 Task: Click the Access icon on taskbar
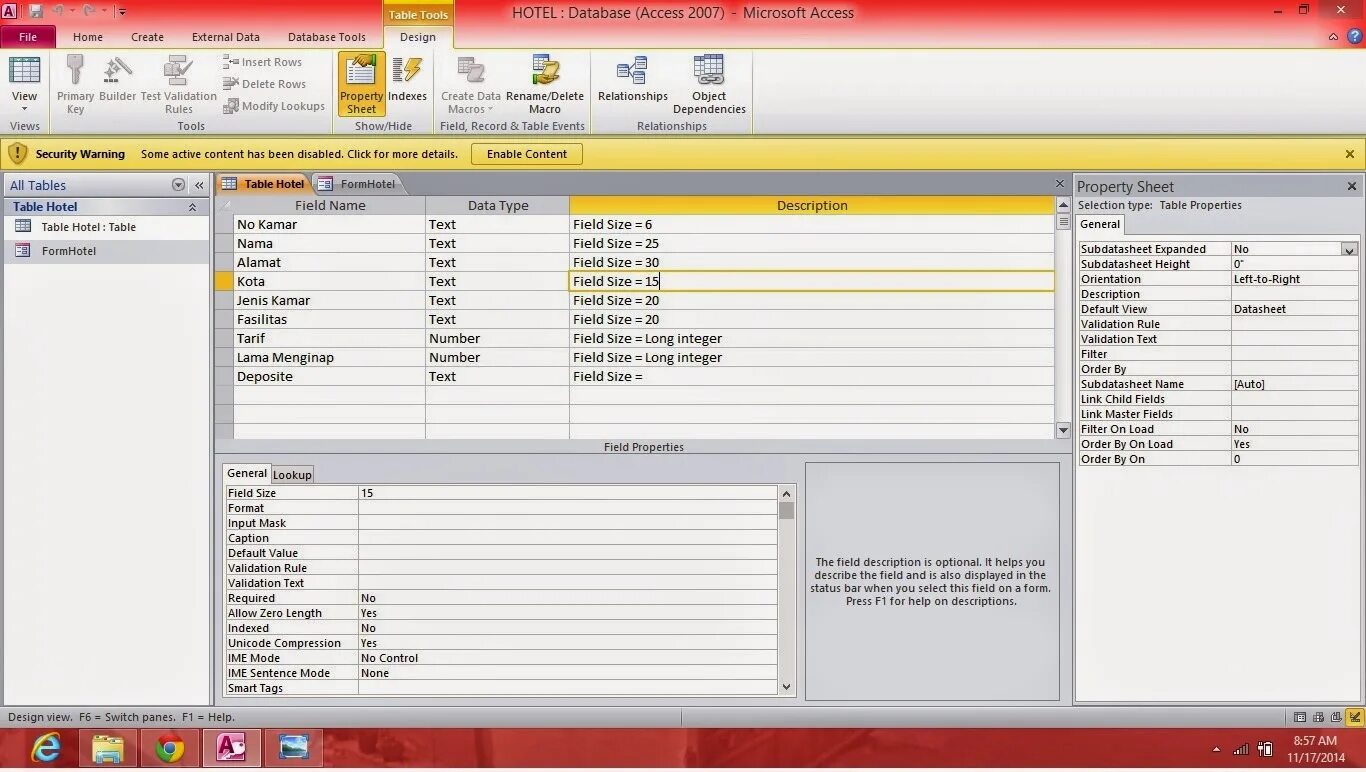point(232,748)
